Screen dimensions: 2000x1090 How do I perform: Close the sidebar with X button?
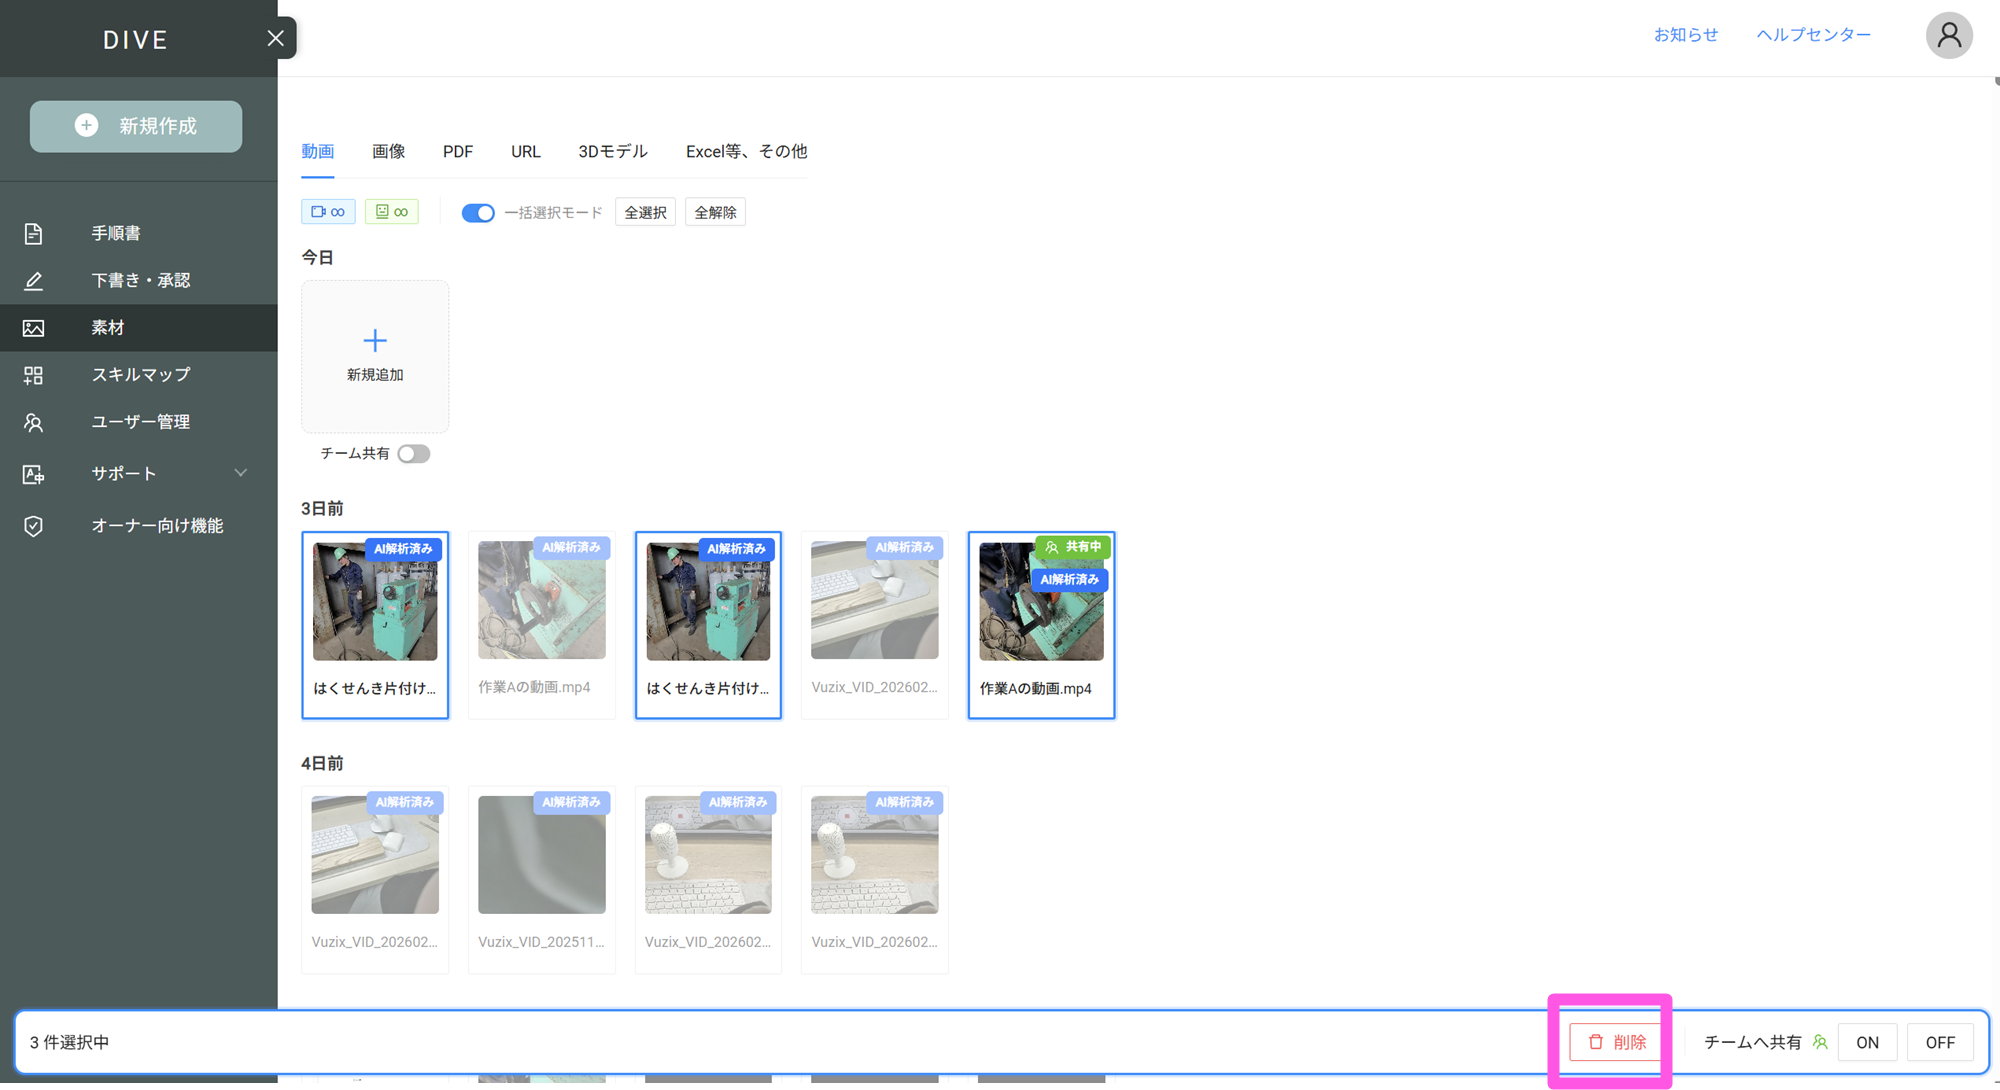276,38
